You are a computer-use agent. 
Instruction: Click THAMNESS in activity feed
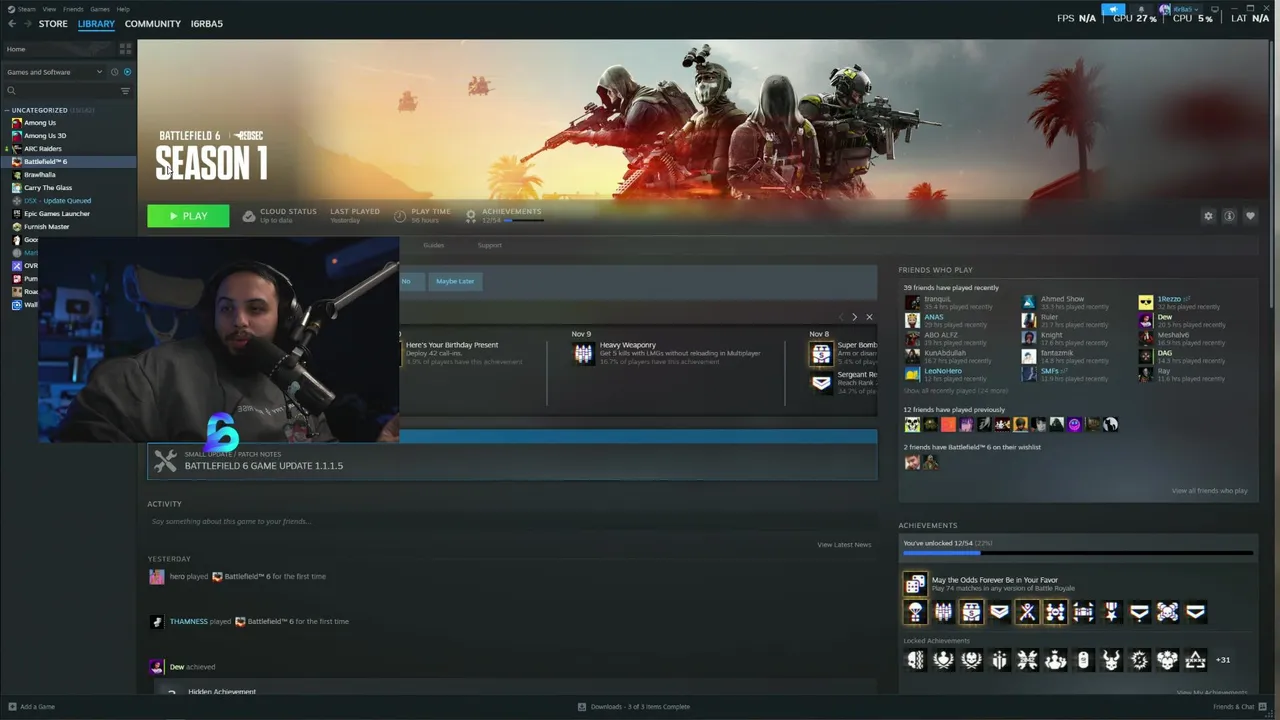pyautogui.click(x=189, y=621)
